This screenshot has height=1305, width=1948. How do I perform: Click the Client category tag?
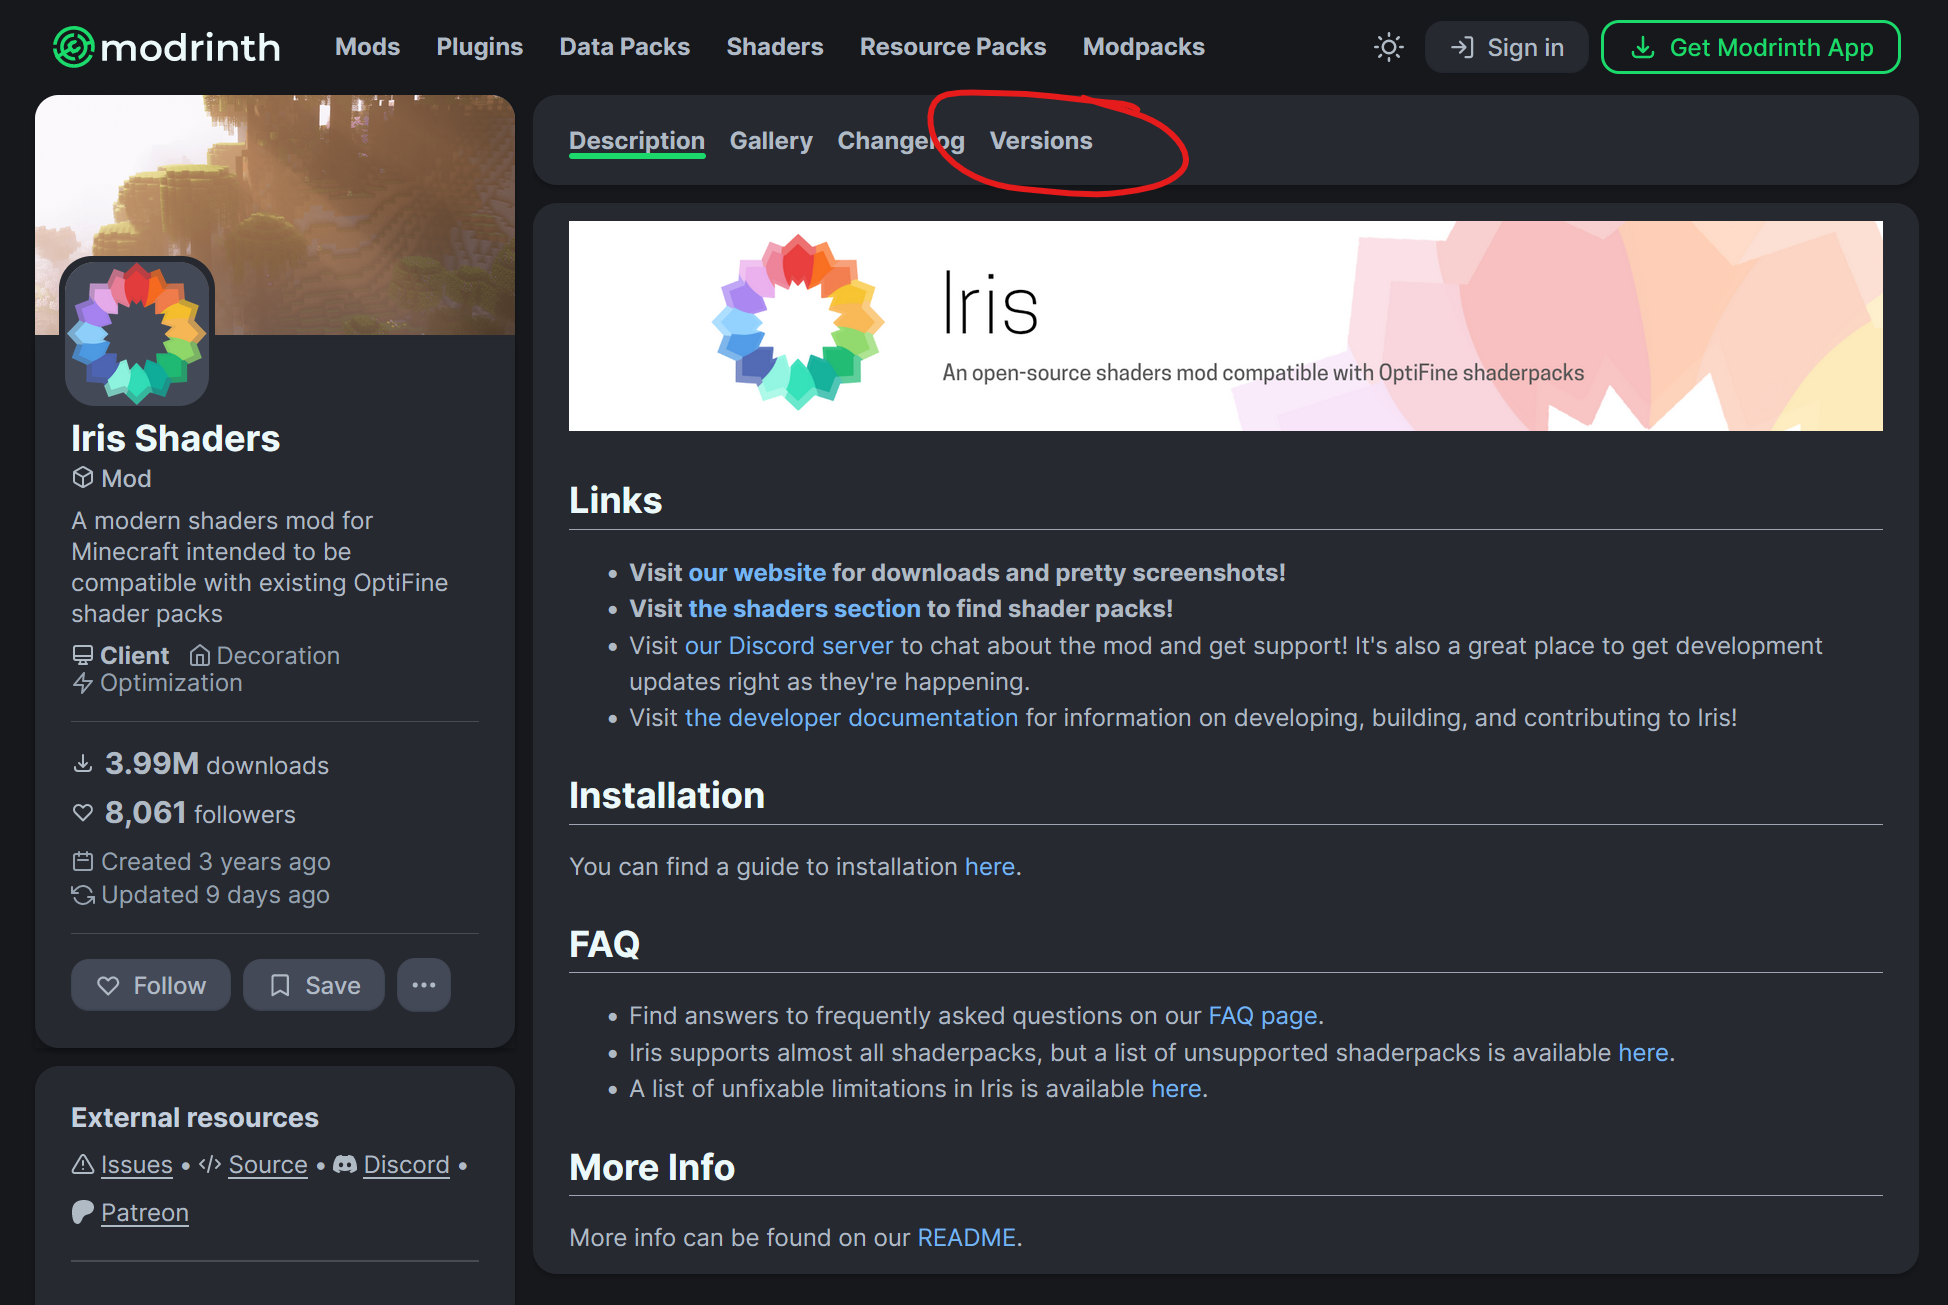pyautogui.click(x=121, y=656)
